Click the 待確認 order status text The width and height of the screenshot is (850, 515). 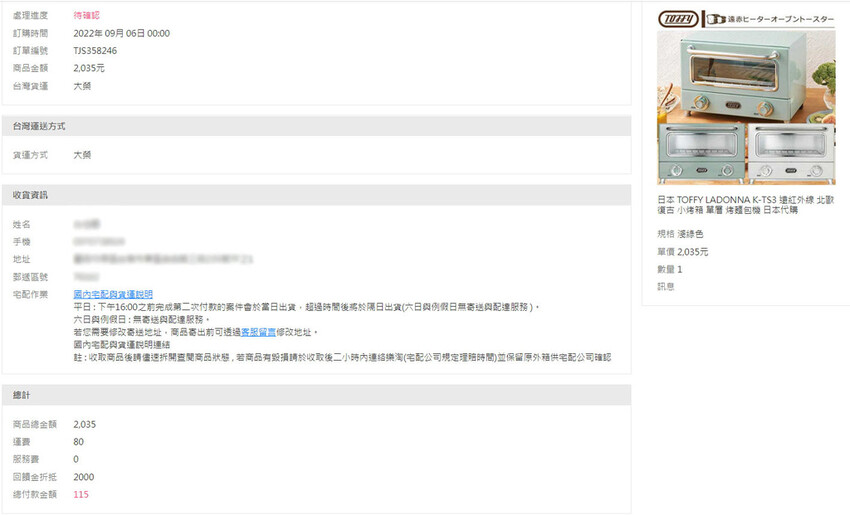[87, 15]
